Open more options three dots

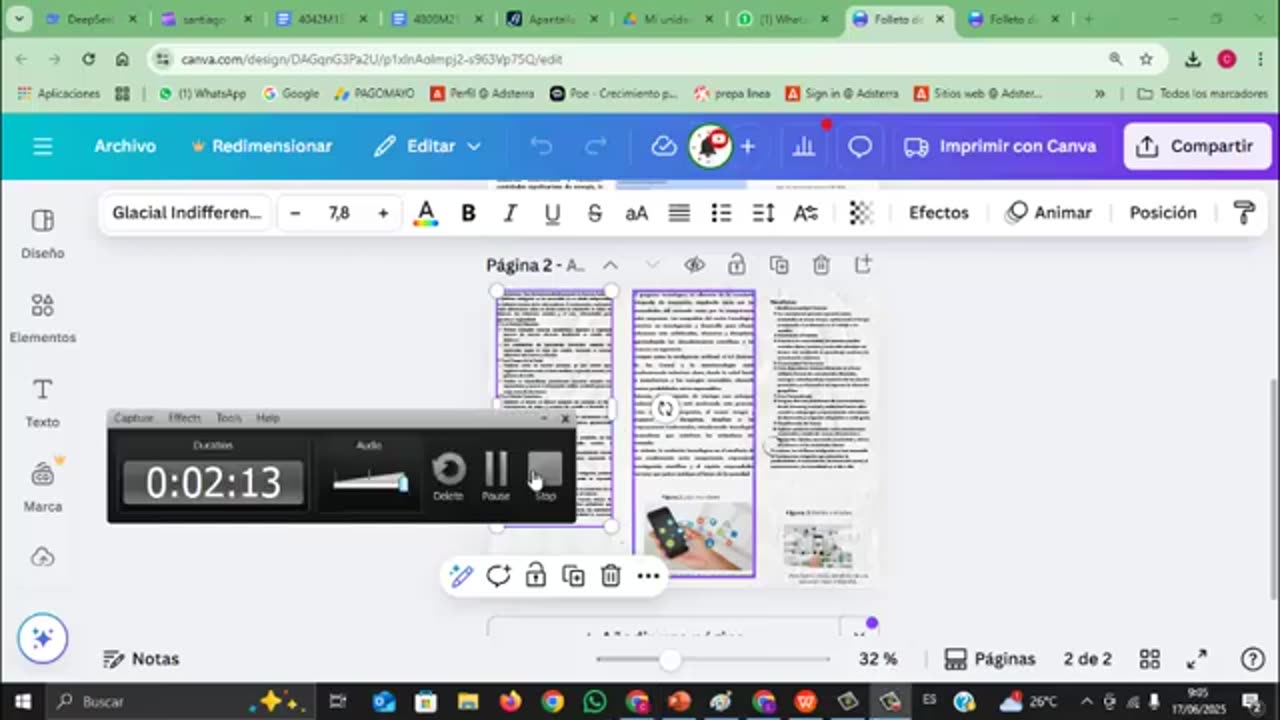pyautogui.click(x=648, y=576)
